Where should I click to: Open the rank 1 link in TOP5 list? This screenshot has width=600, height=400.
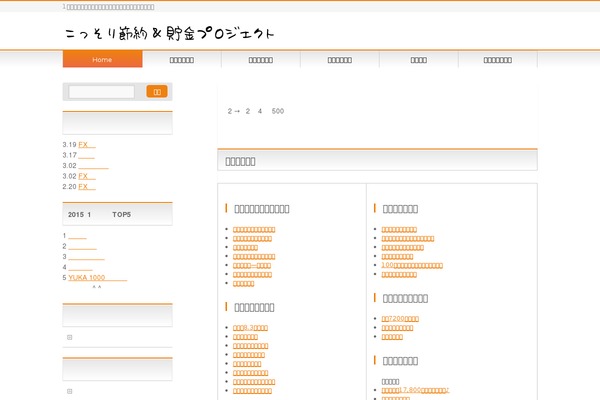click(77, 236)
